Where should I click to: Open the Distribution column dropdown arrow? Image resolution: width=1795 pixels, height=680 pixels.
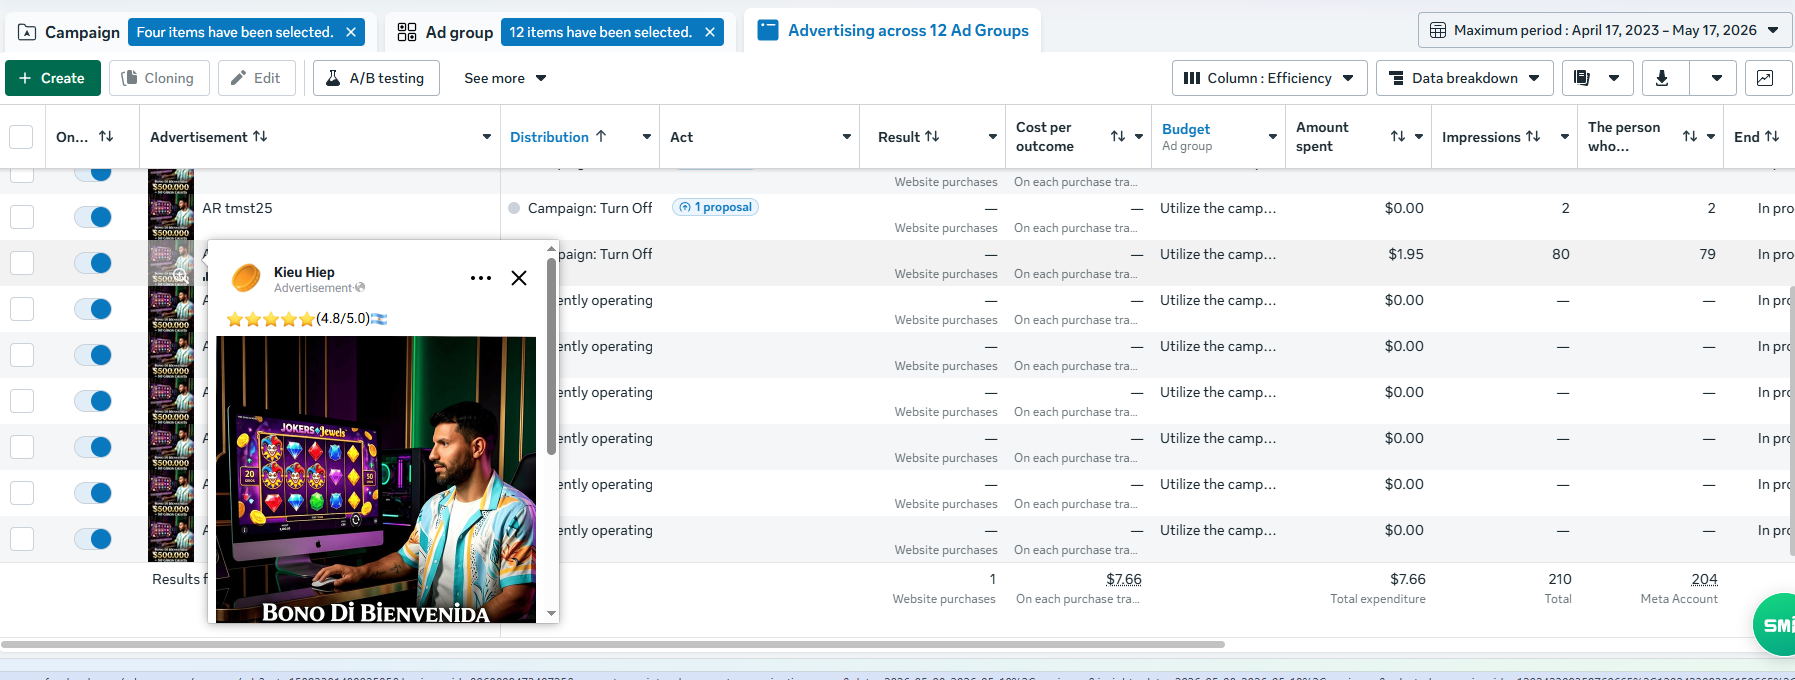point(647,137)
